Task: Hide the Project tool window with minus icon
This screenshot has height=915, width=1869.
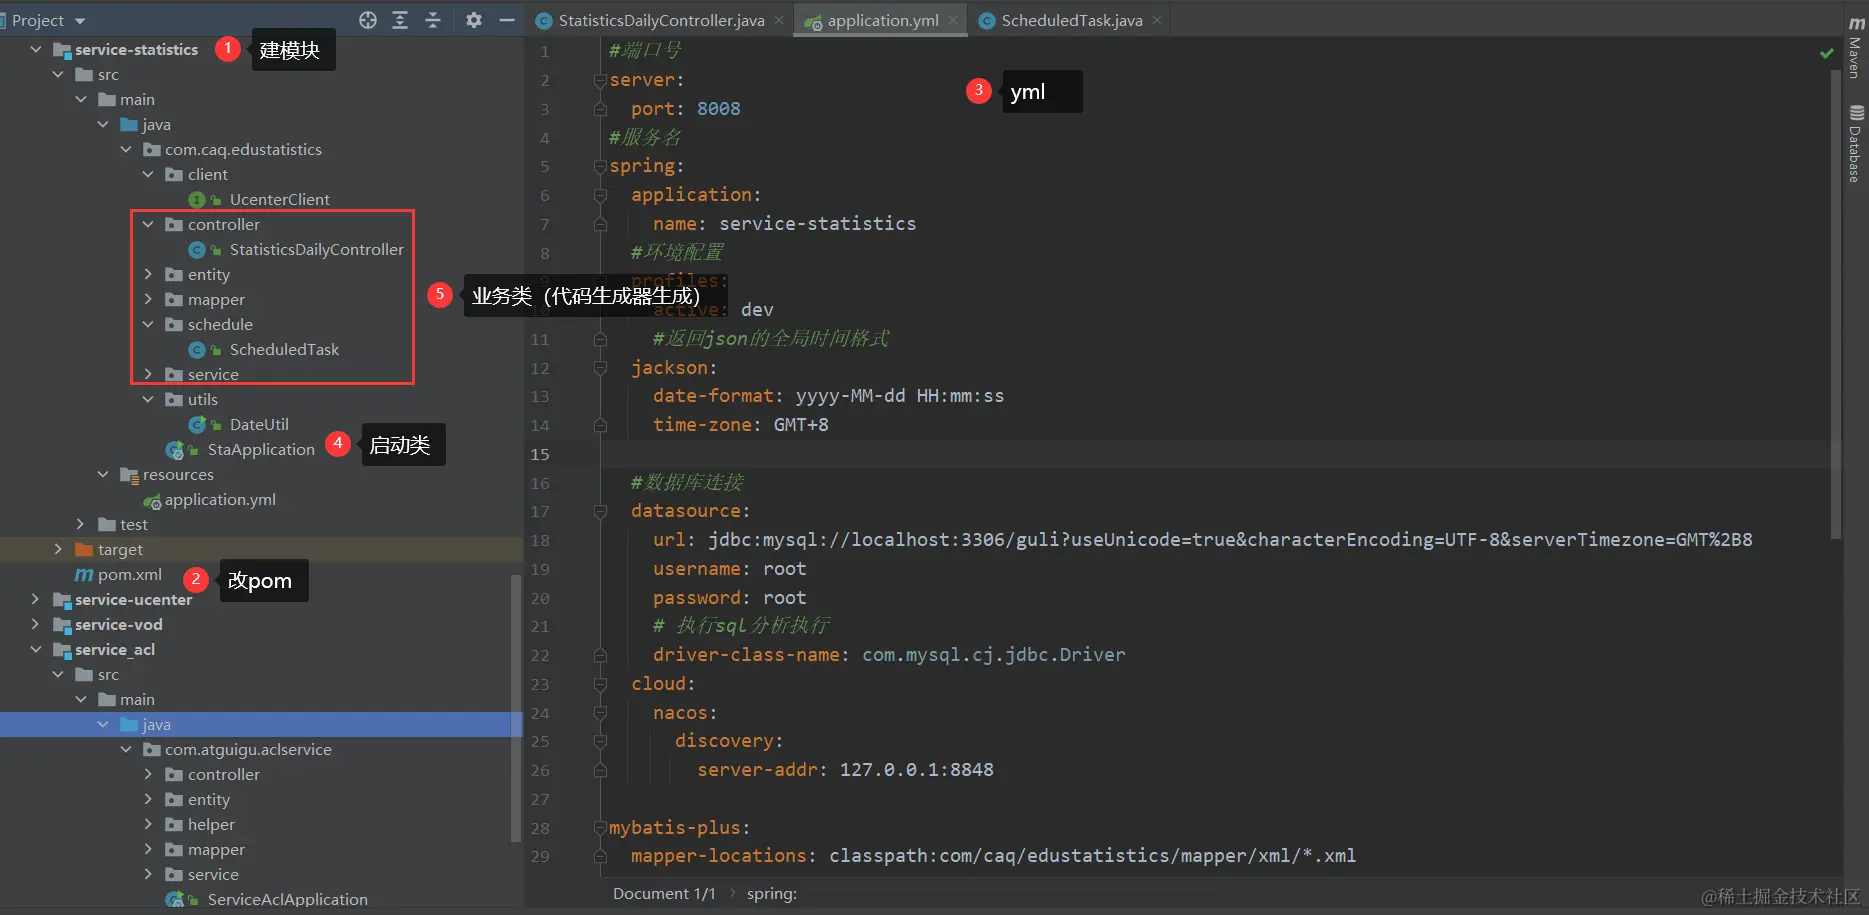Action: [x=507, y=20]
